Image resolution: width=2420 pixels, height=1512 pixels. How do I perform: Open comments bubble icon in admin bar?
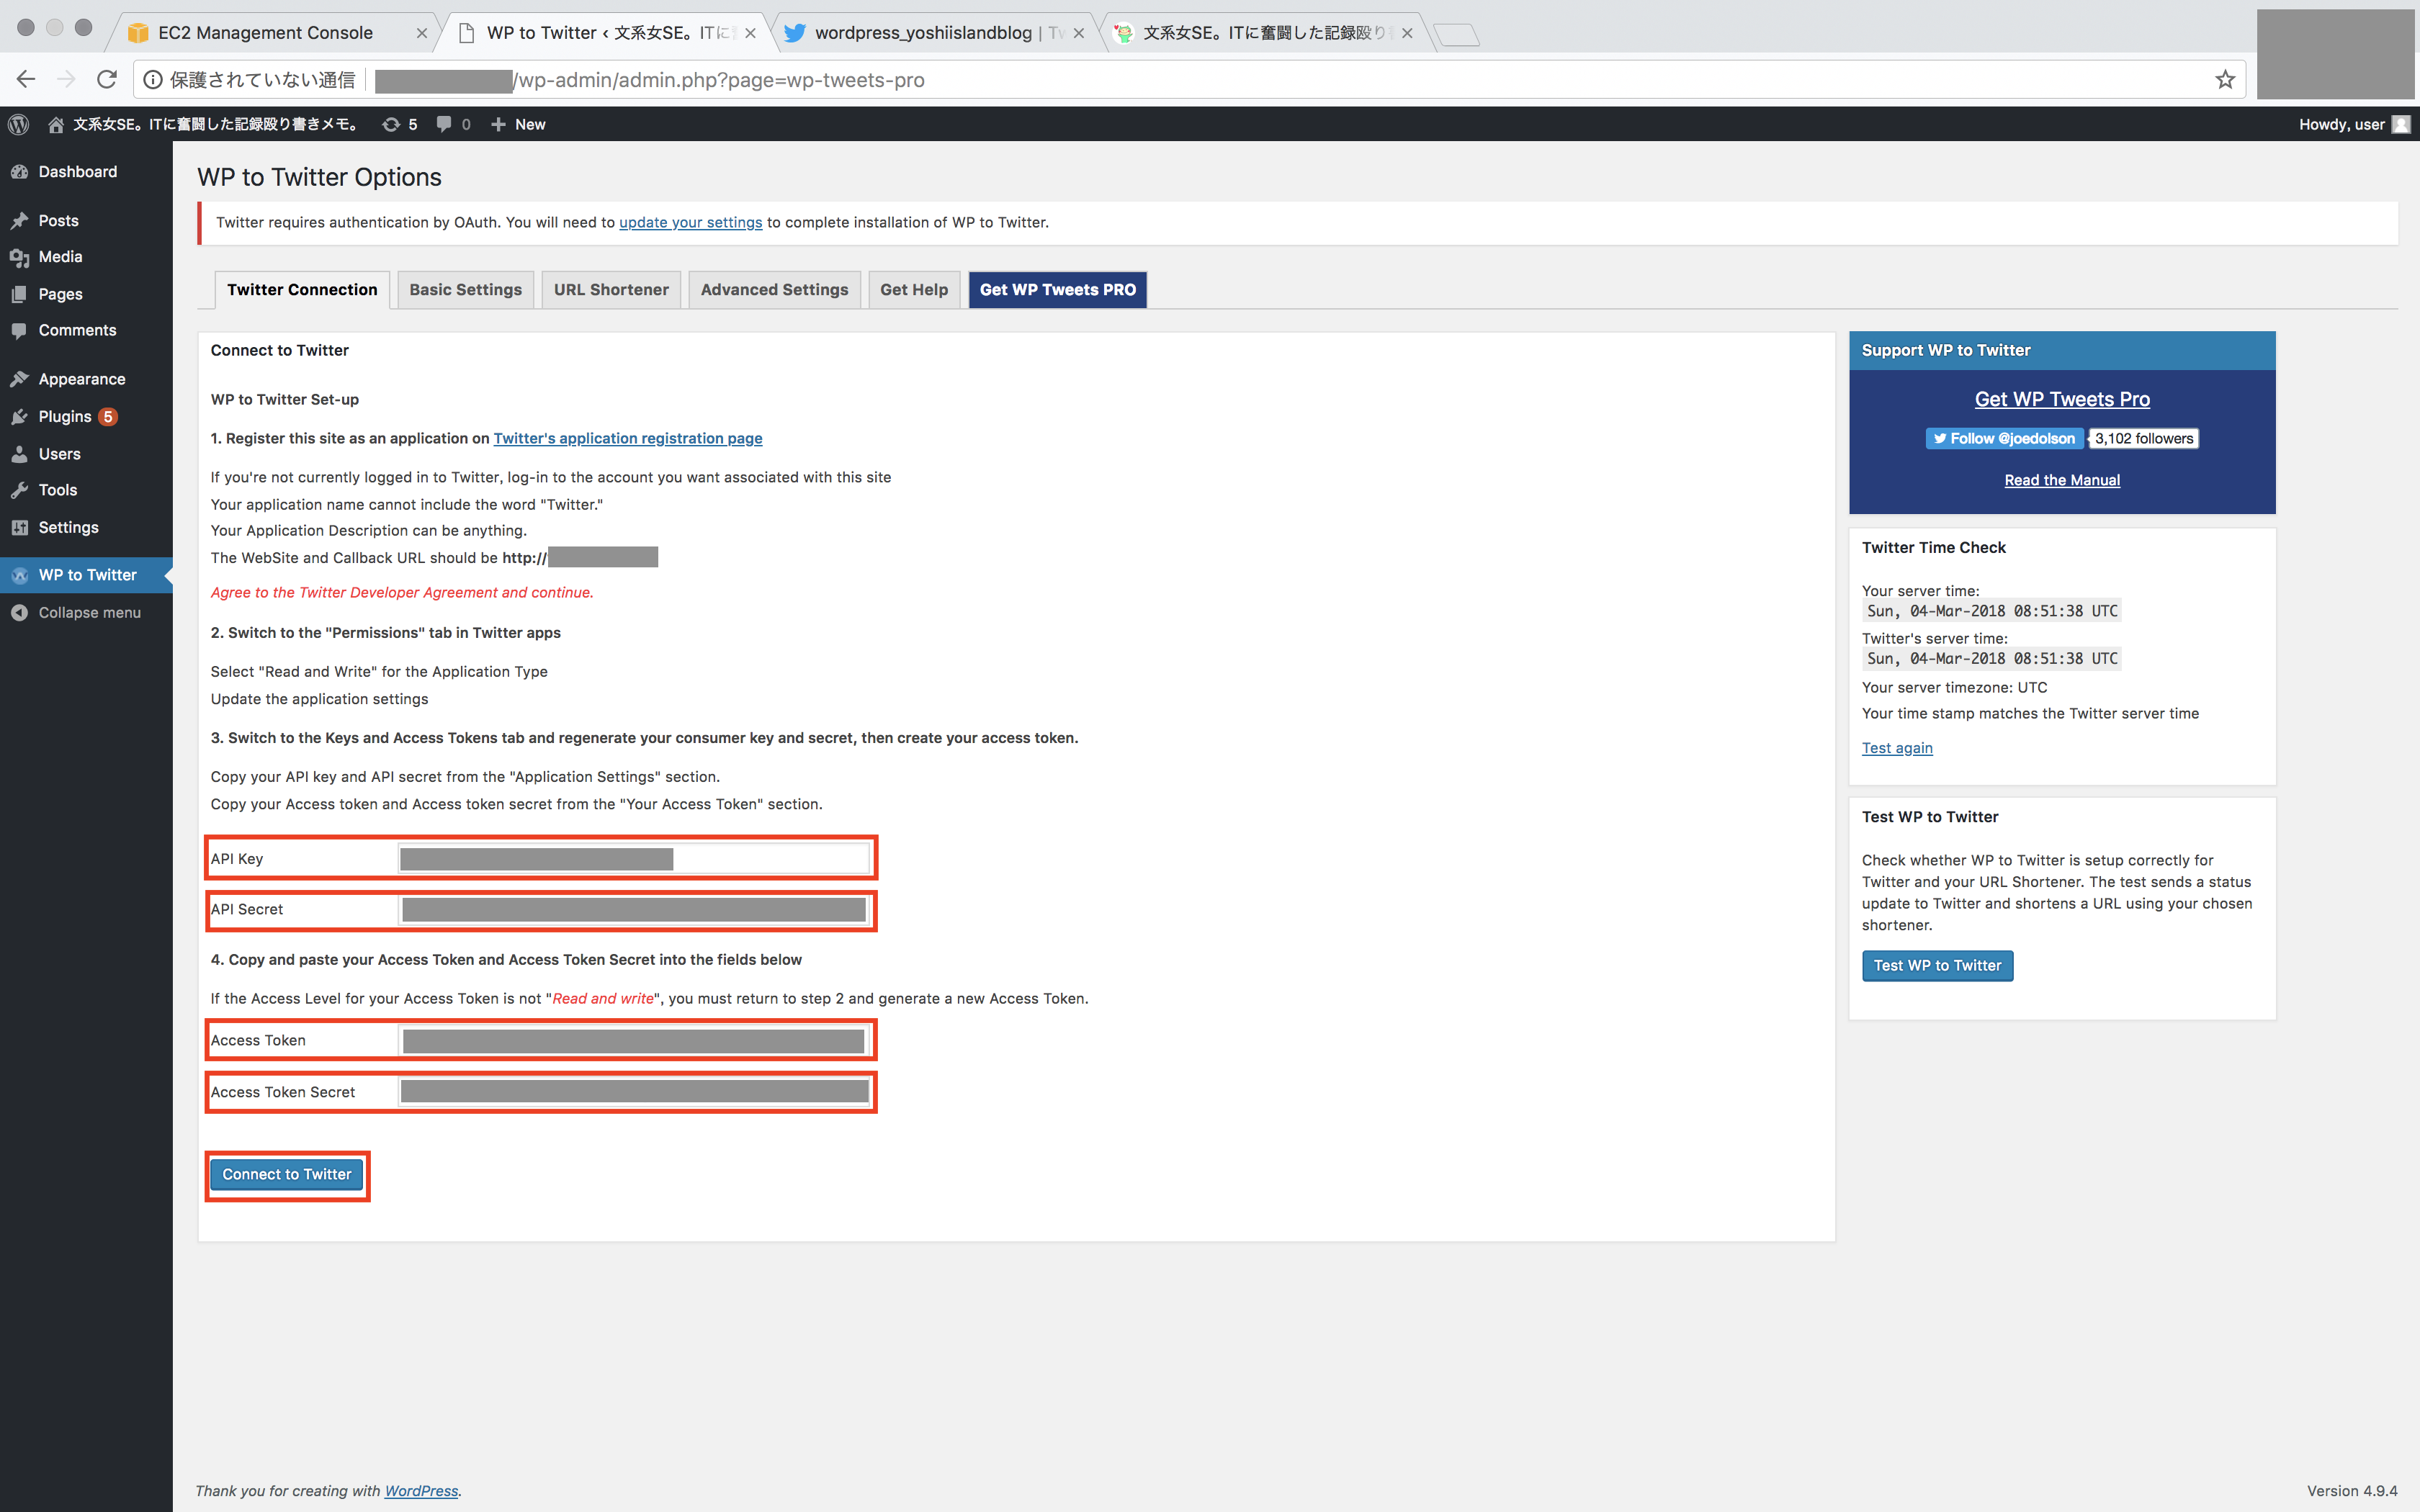point(453,124)
